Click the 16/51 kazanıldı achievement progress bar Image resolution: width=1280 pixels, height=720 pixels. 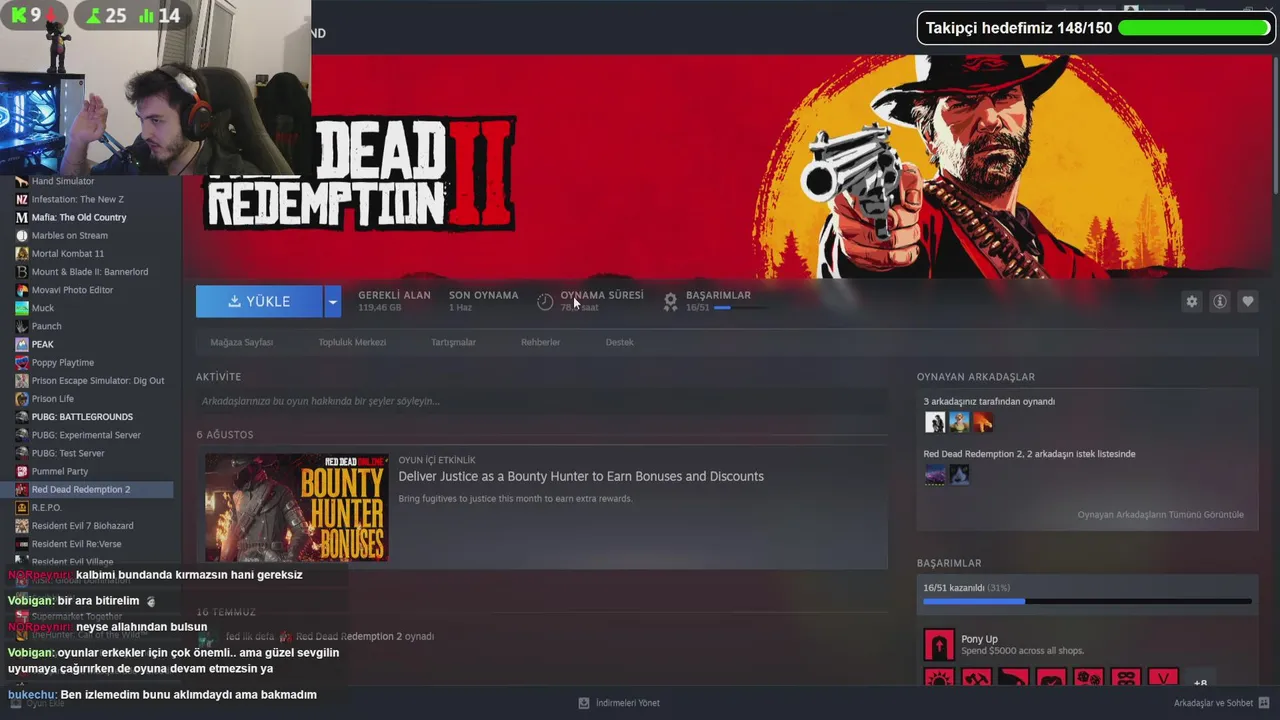[1087, 601]
